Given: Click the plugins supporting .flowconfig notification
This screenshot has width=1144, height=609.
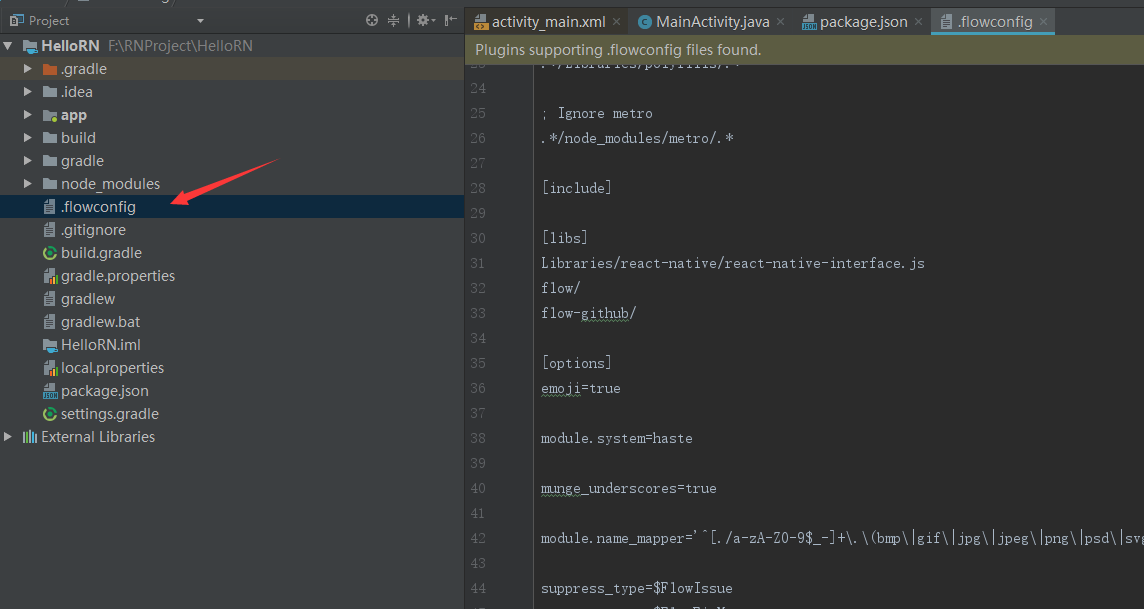Looking at the screenshot, I should [618, 50].
